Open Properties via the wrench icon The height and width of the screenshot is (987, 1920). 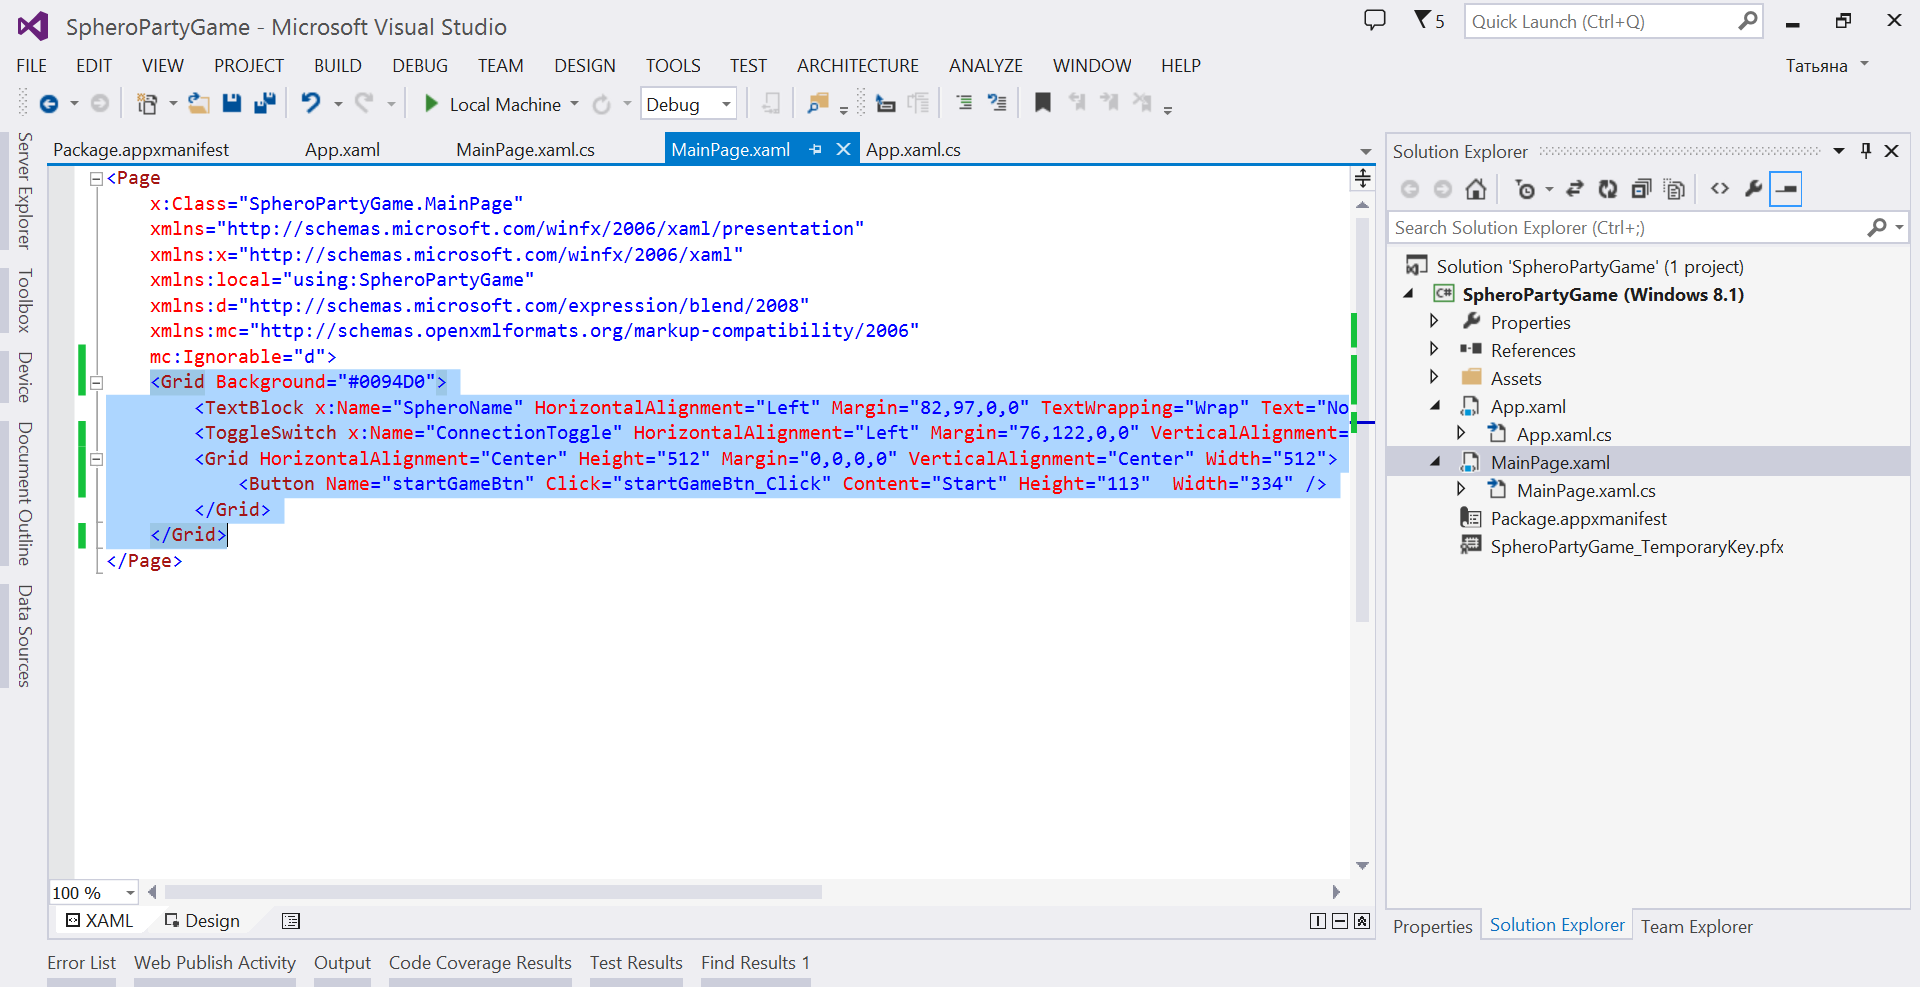click(1753, 189)
